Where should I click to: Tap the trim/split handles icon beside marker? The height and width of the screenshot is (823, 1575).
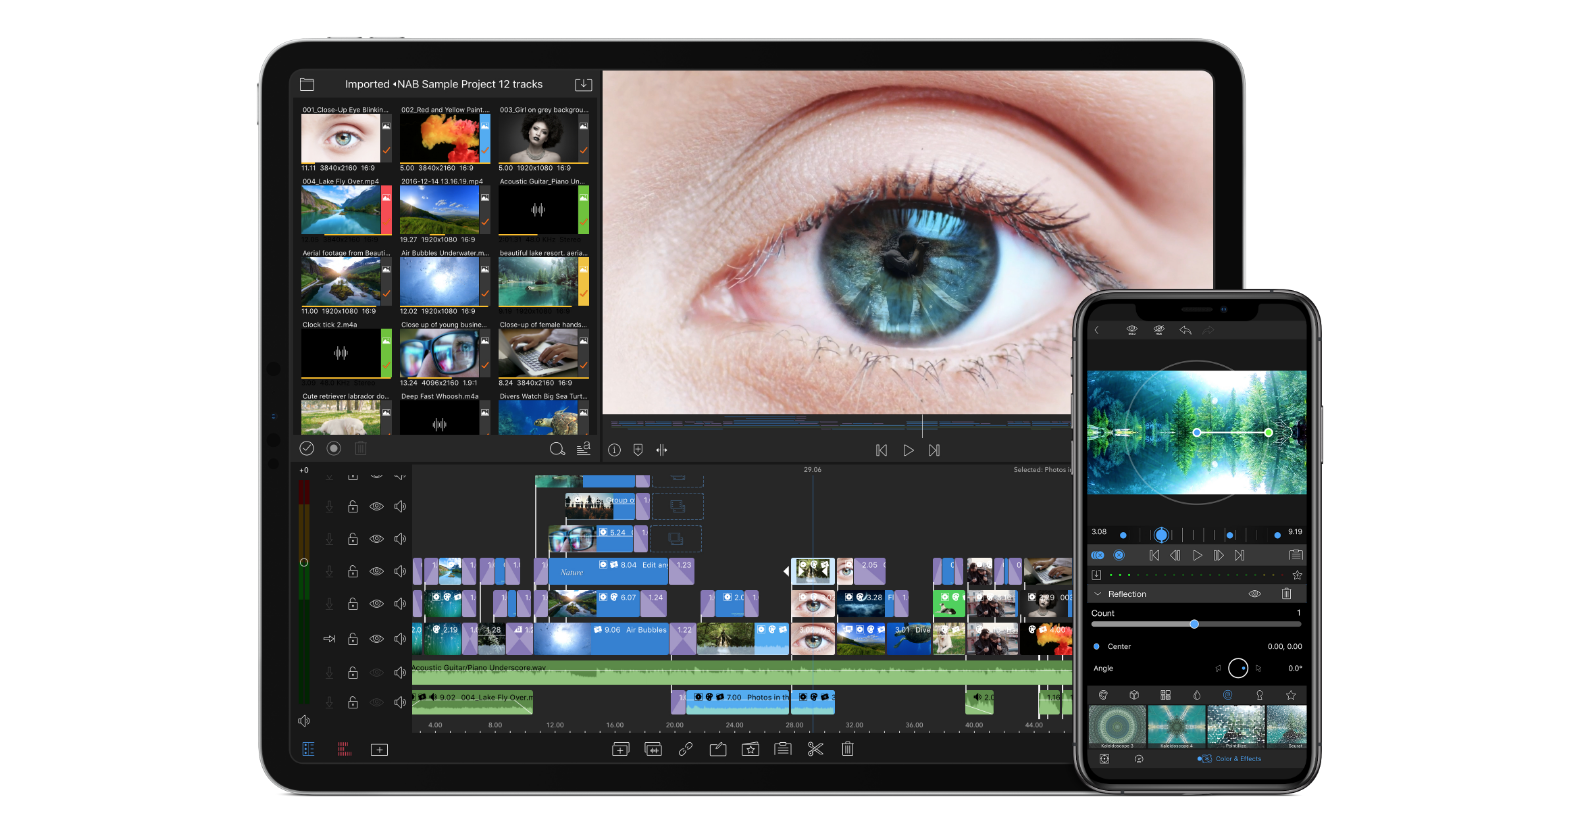[x=662, y=450]
